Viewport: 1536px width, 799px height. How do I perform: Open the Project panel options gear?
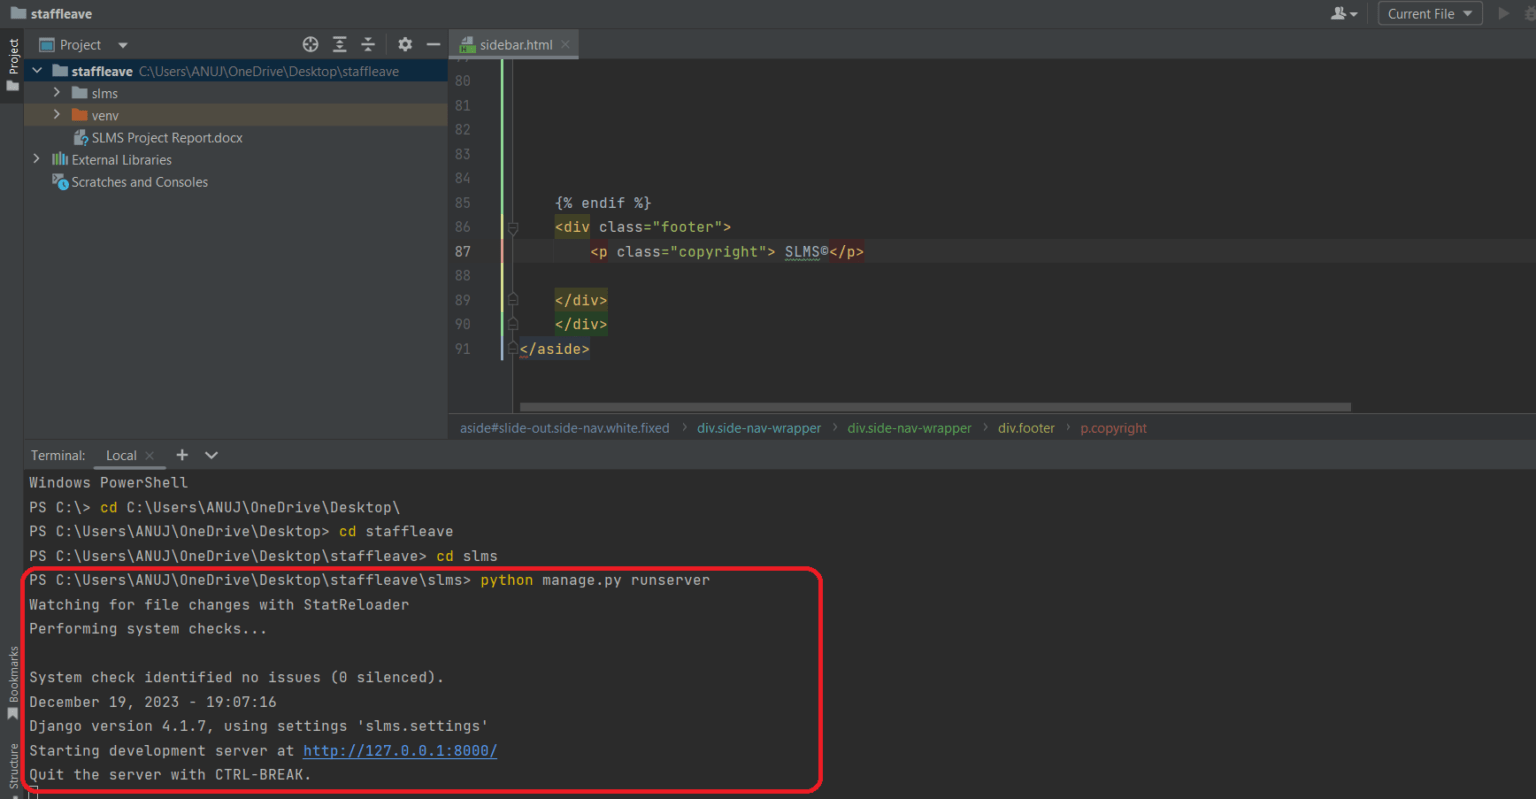(405, 44)
